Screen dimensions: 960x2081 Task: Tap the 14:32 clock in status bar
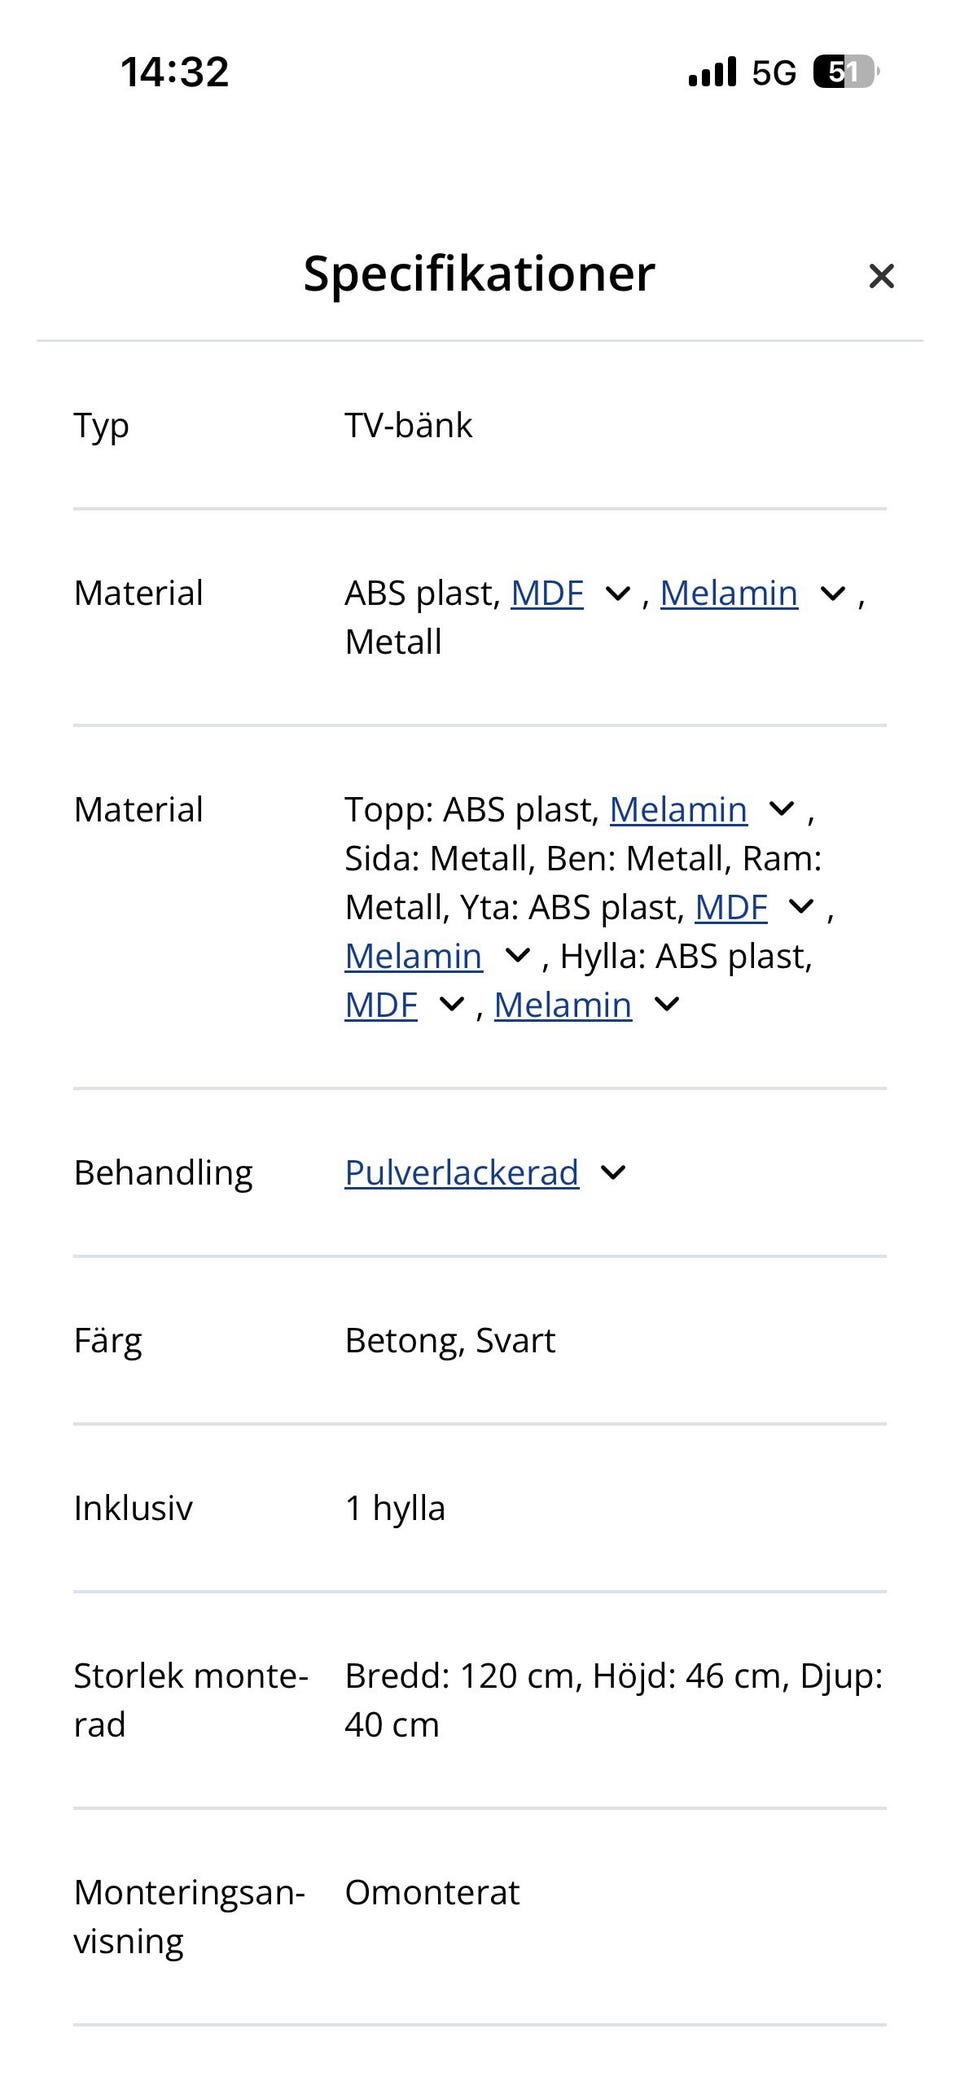point(175,72)
